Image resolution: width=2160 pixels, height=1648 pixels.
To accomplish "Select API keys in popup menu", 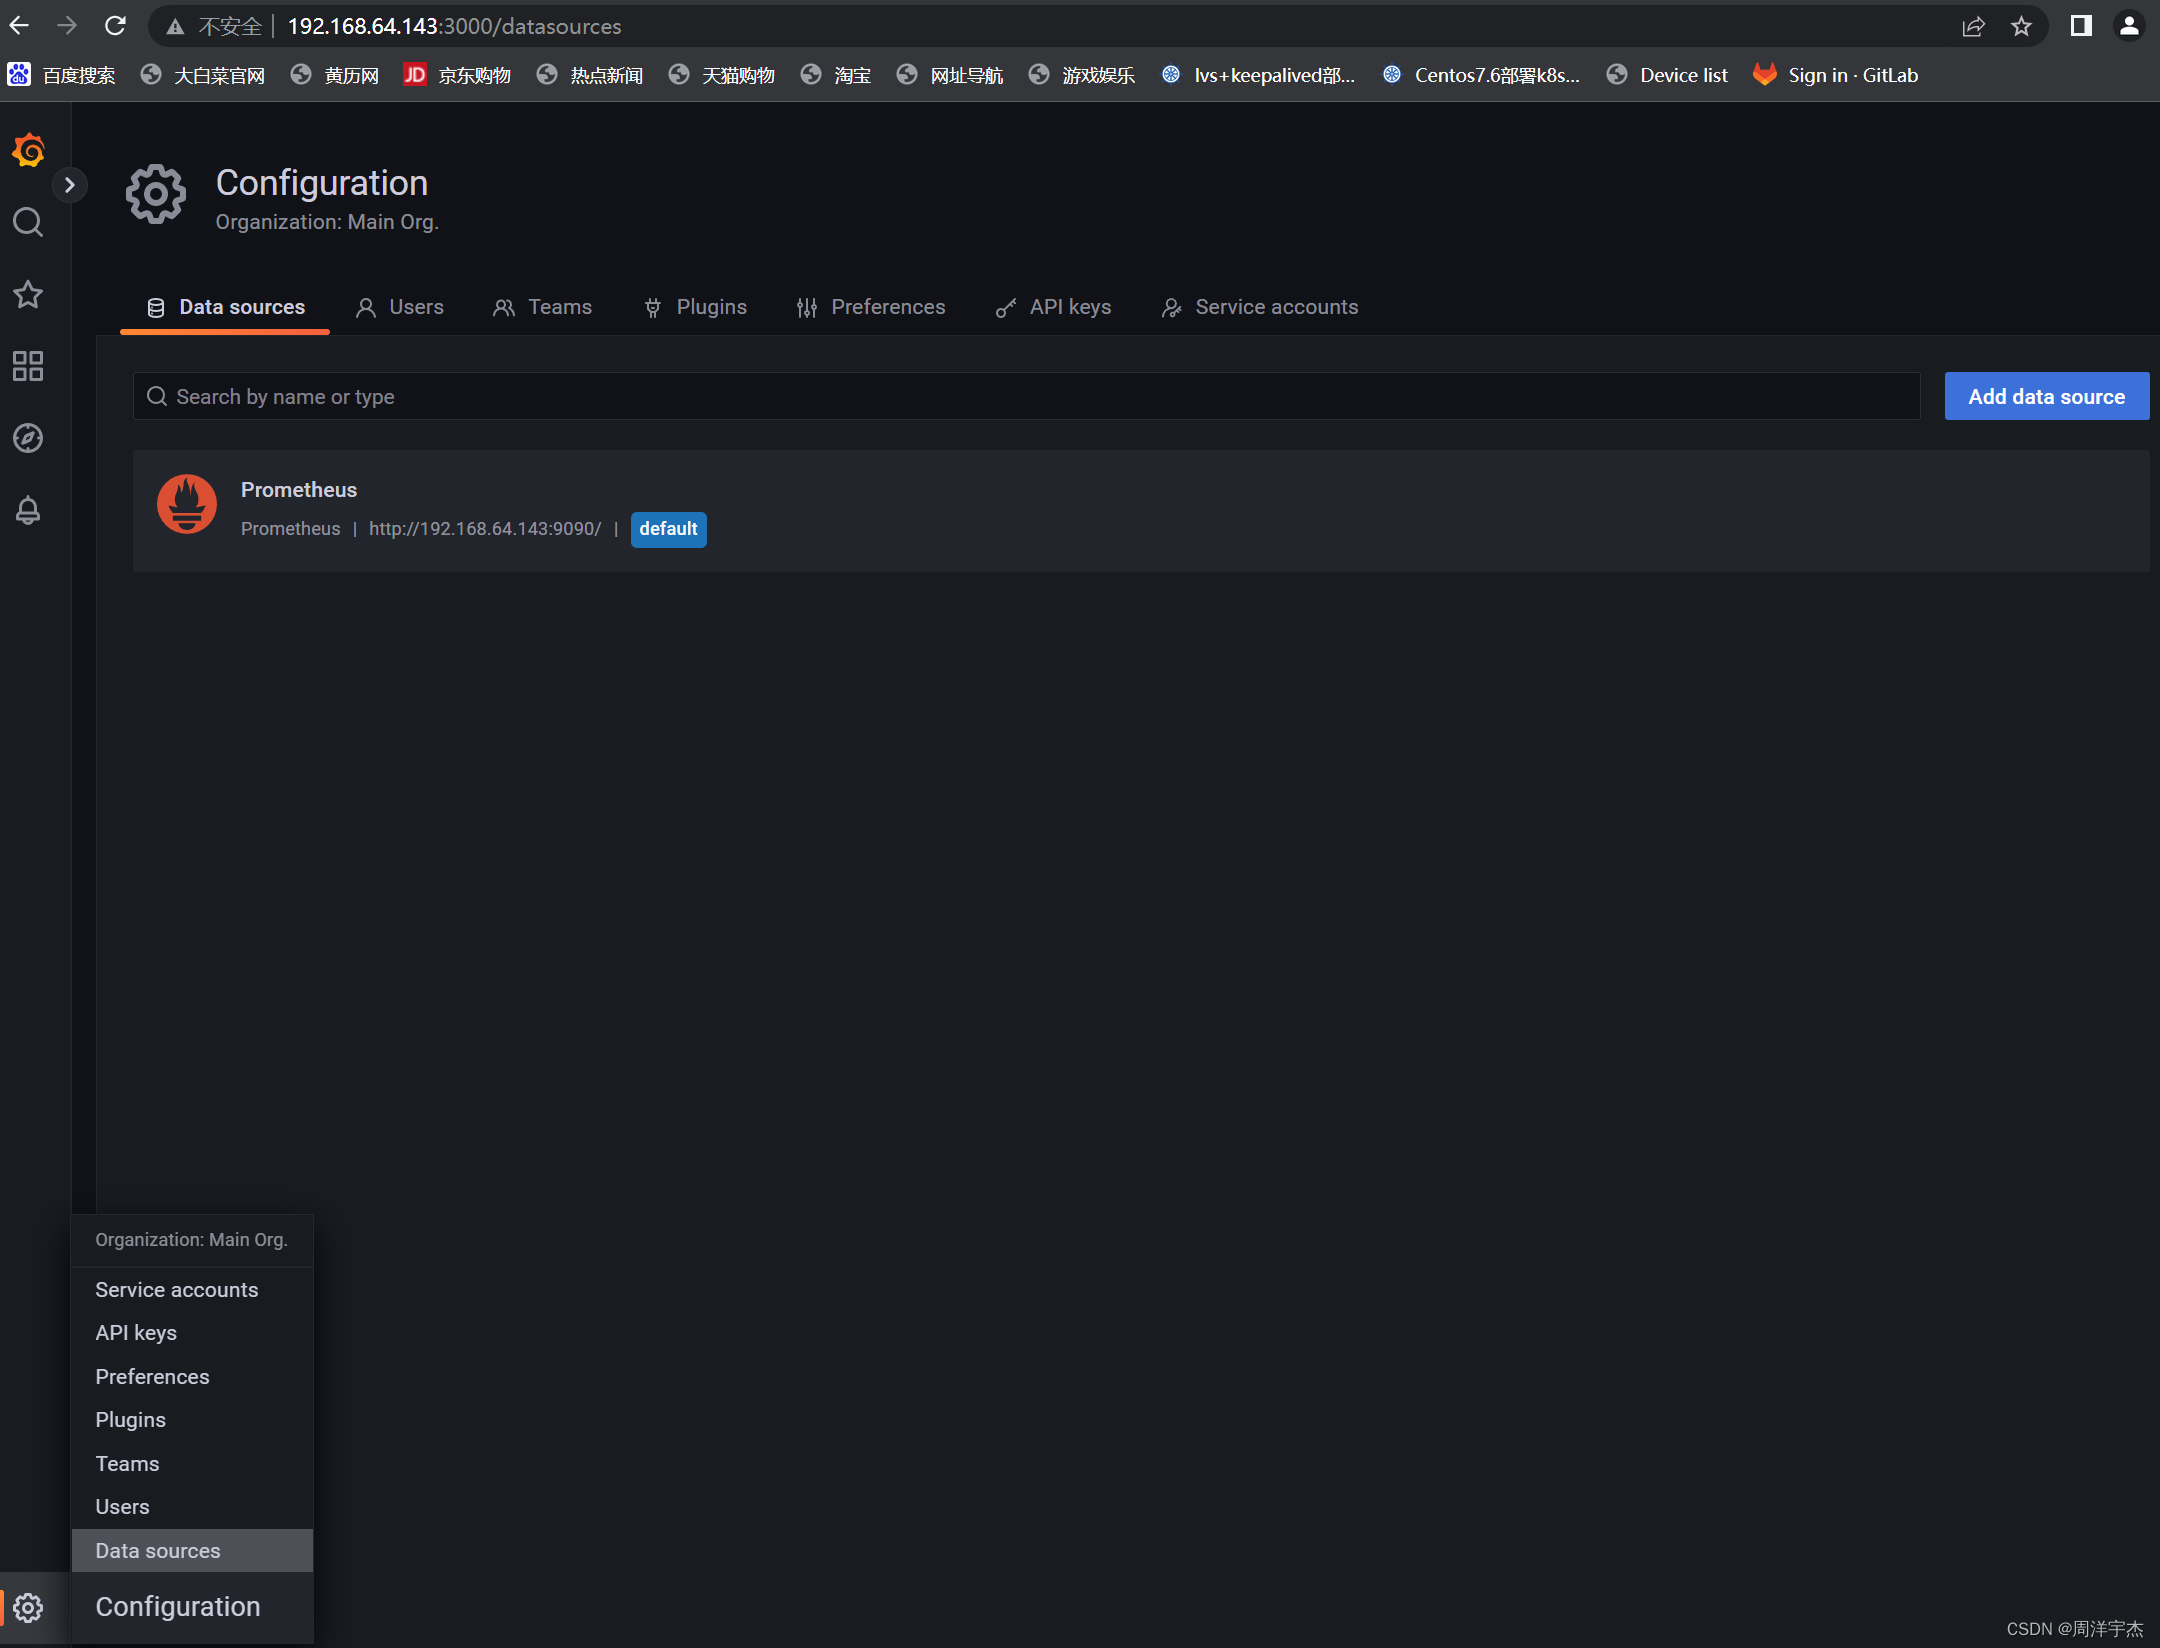I will pyautogui.click(x=136, y=1333).
